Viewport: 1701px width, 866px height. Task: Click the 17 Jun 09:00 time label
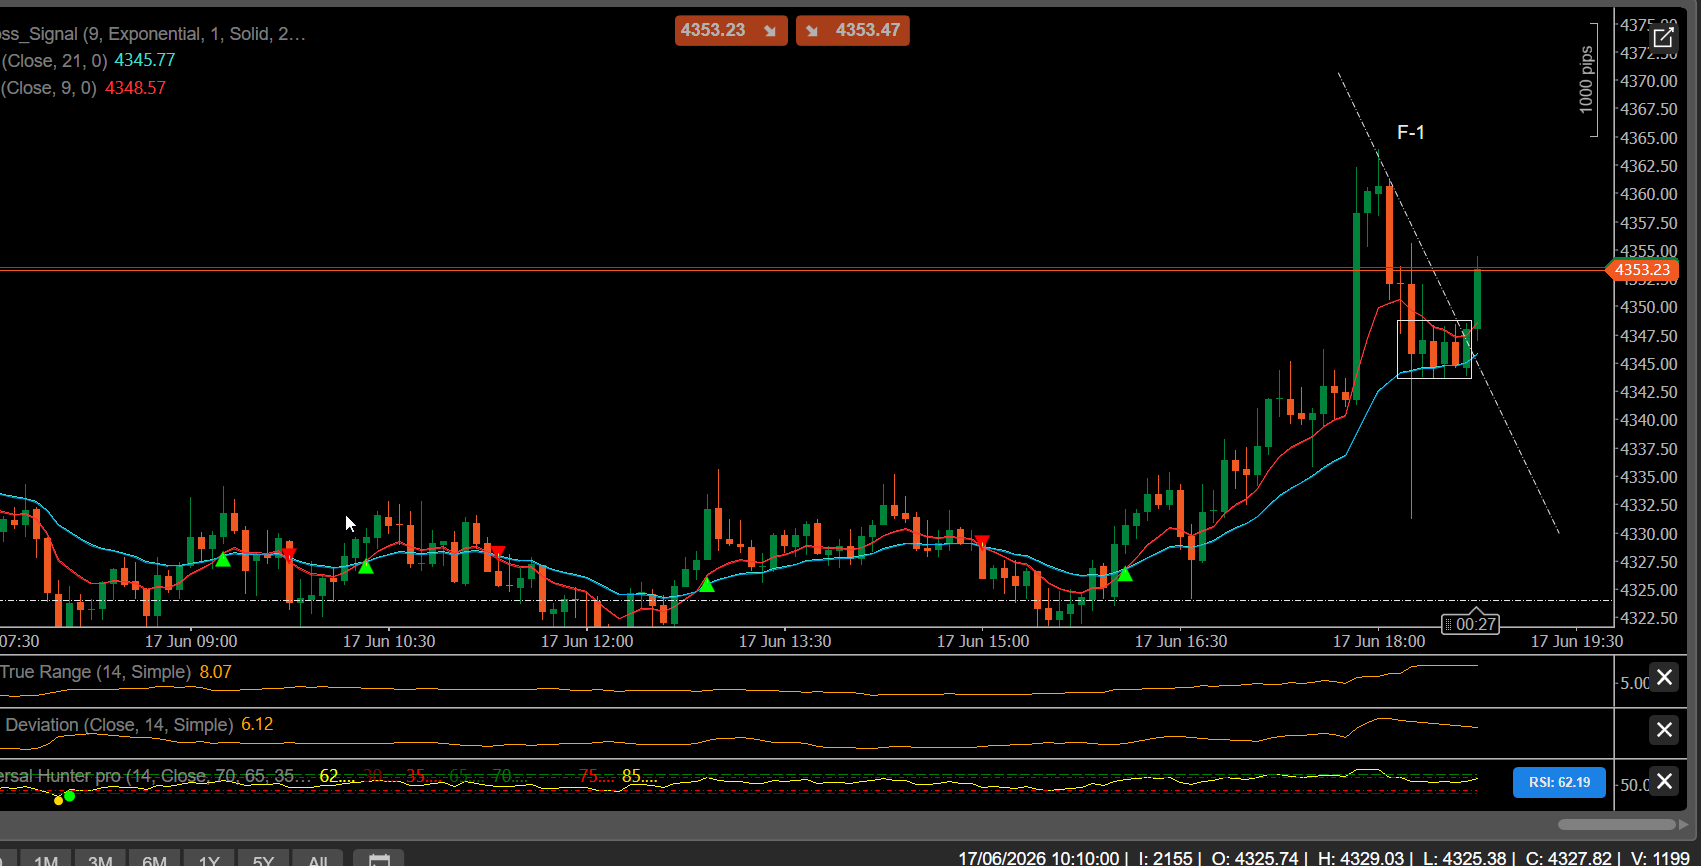coord(191,641)
